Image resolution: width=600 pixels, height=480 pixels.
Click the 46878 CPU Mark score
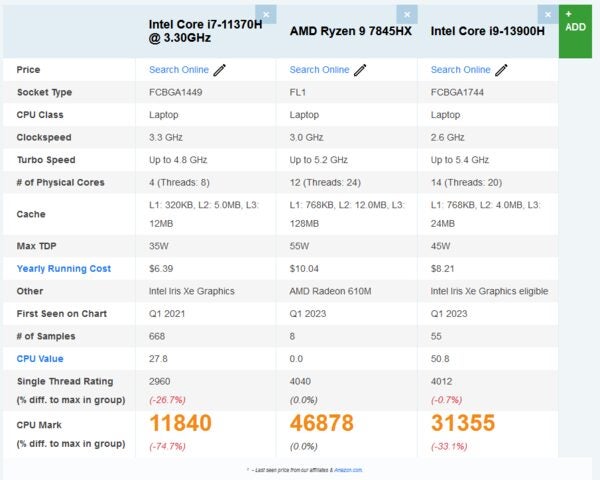pos(321,423)
